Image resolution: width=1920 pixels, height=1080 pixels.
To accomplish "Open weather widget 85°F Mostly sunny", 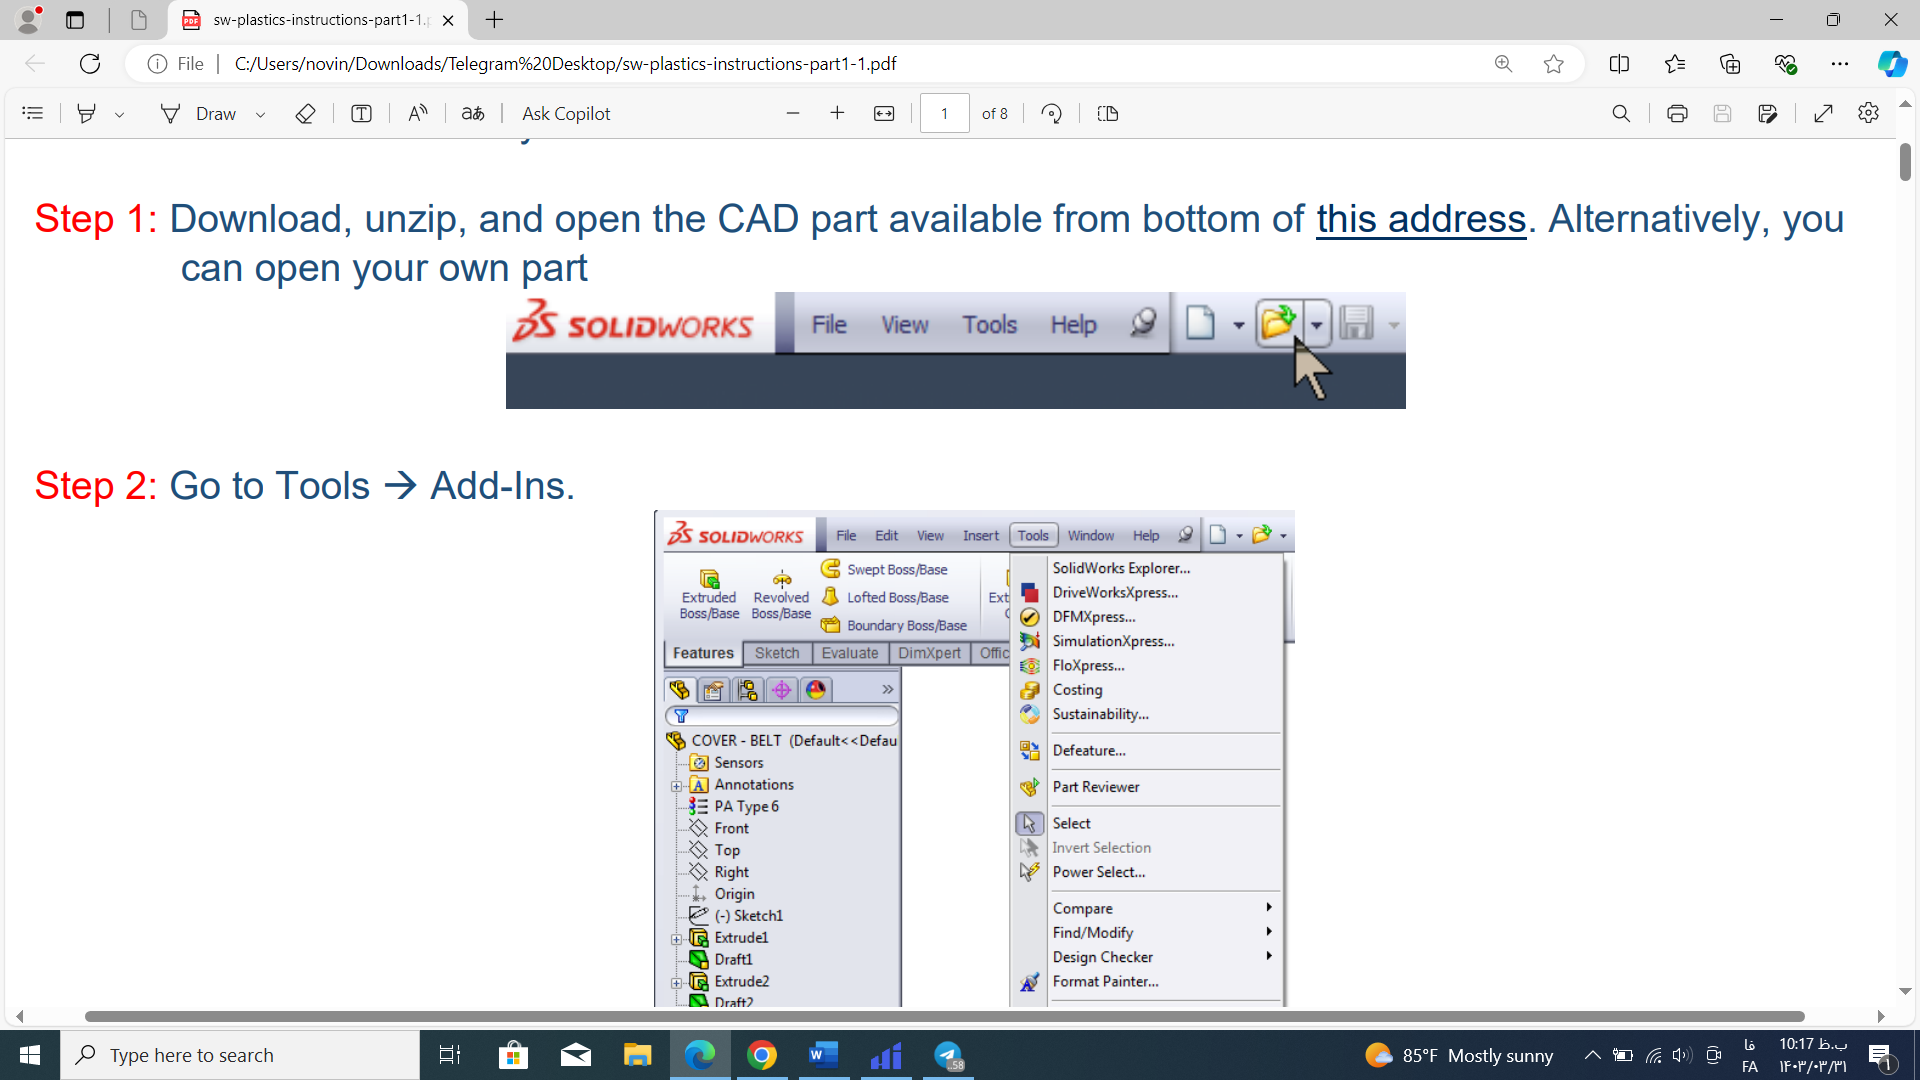I will pos(1459,1055).
